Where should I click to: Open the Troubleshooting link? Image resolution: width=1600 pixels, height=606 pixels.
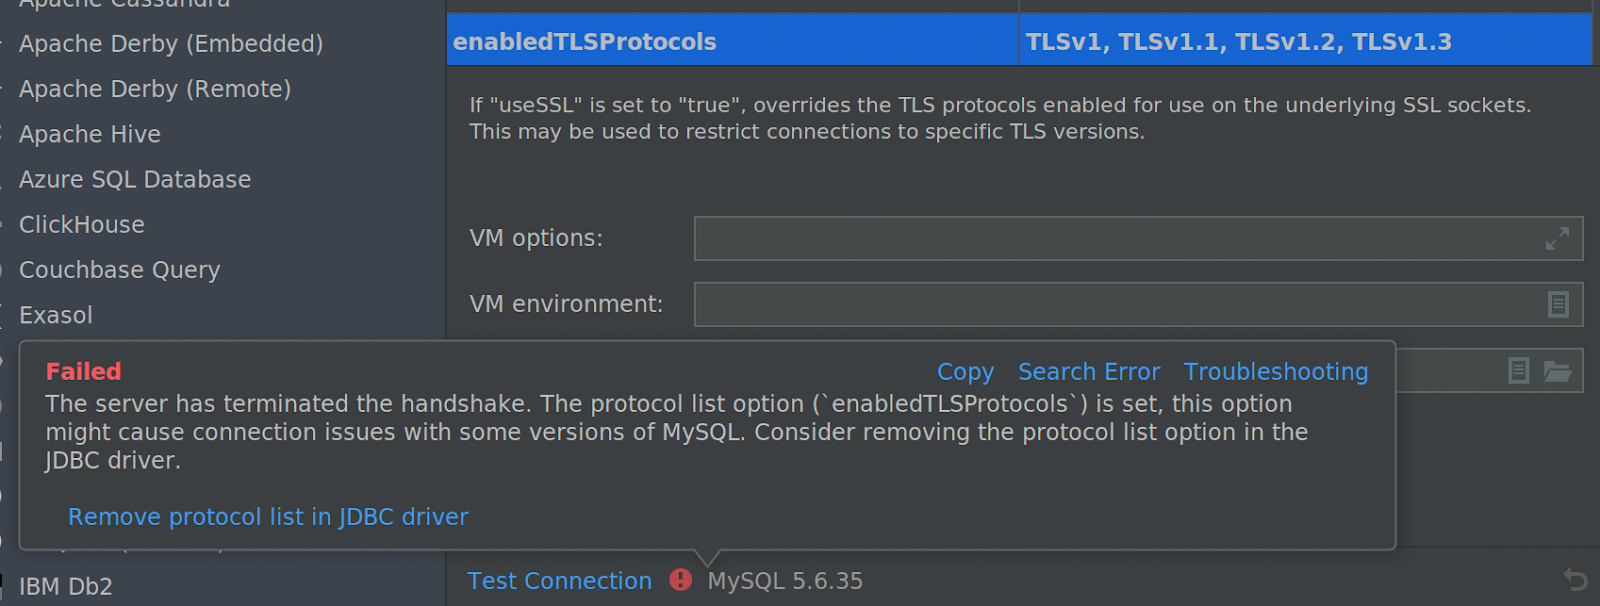(x=1276, y=372)
